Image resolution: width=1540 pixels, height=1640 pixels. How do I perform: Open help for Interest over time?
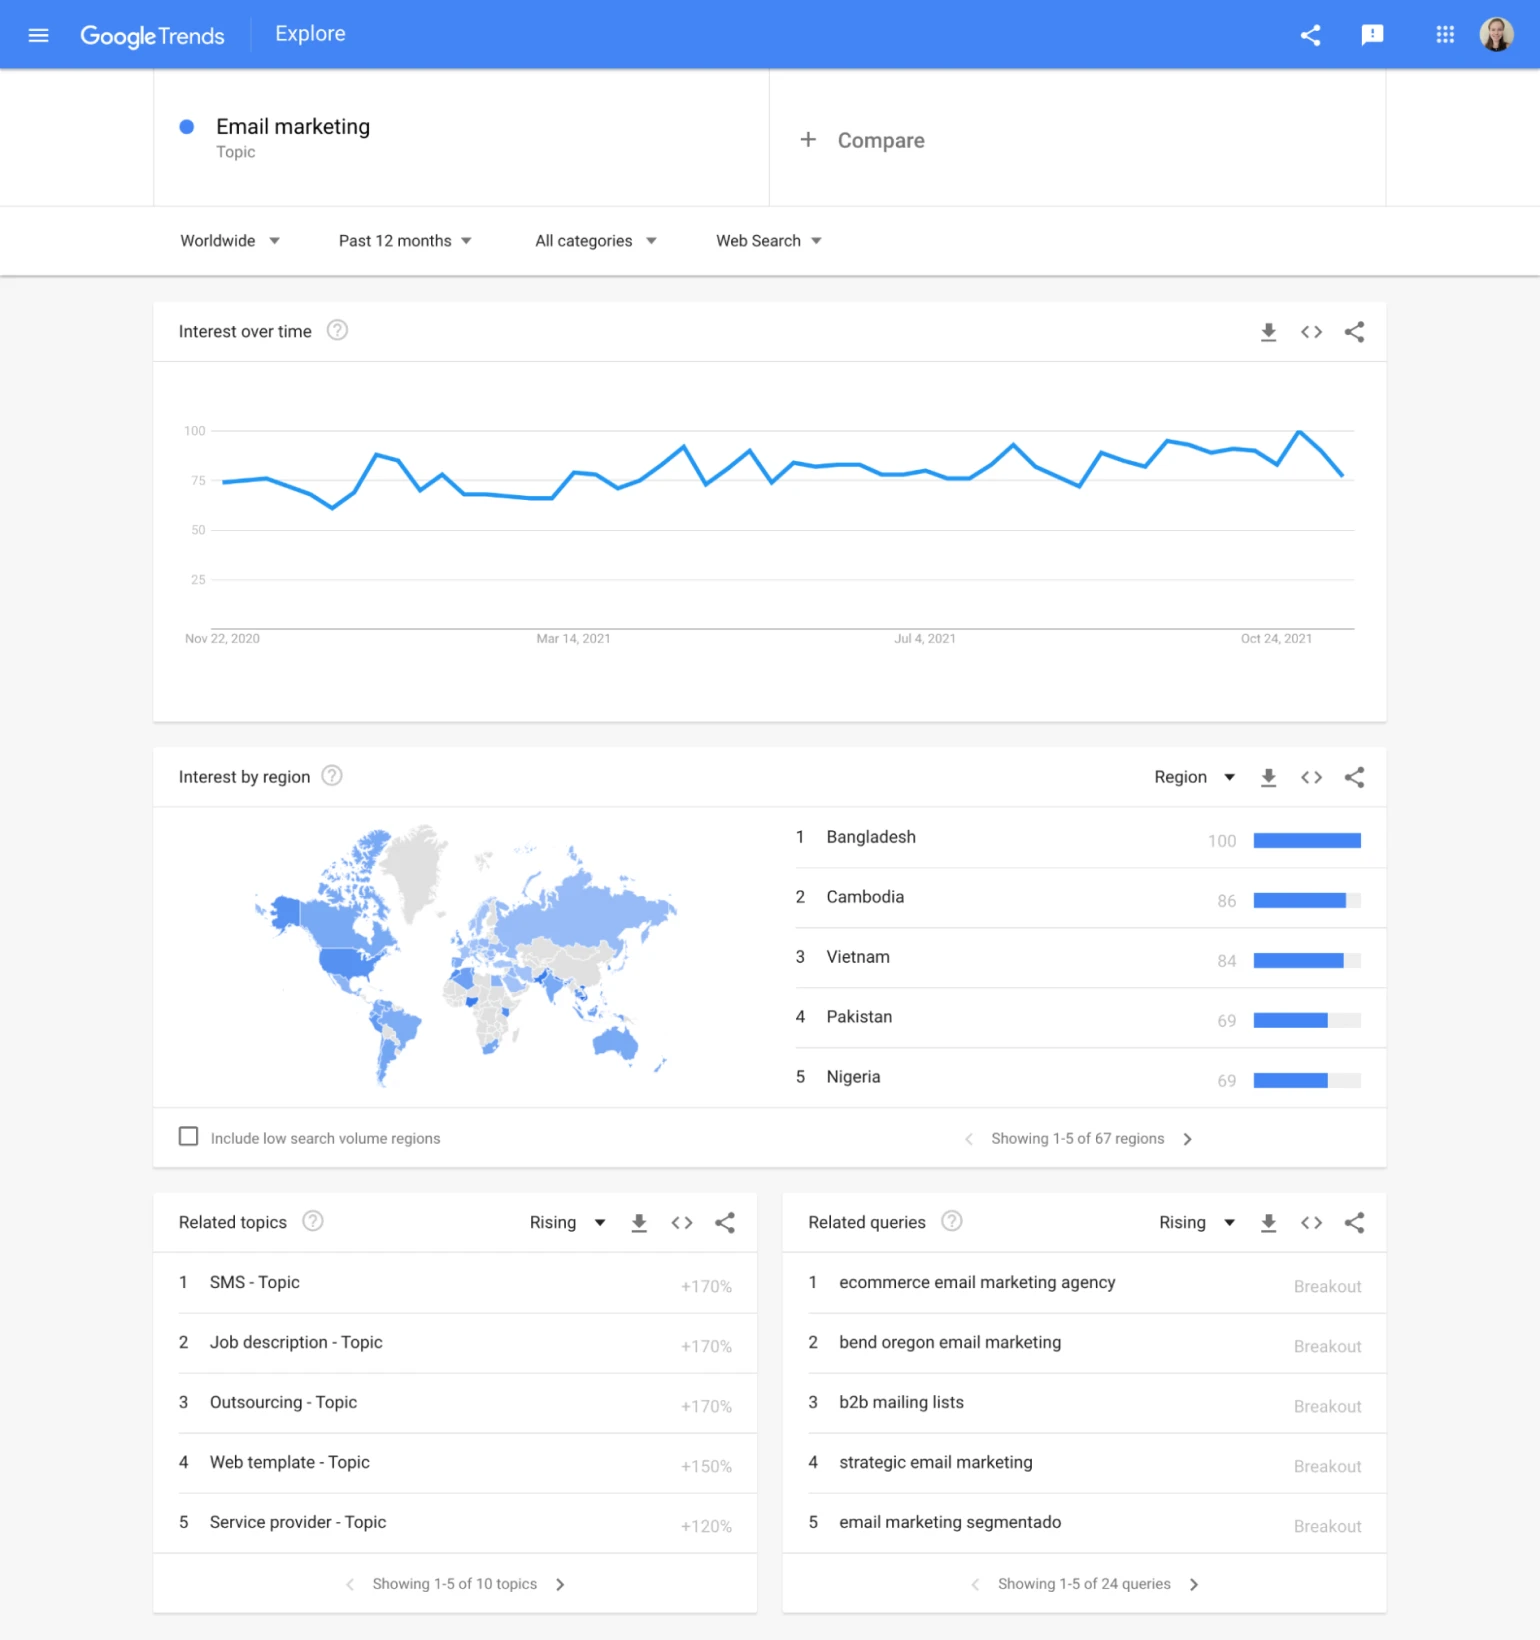point(337,330)
